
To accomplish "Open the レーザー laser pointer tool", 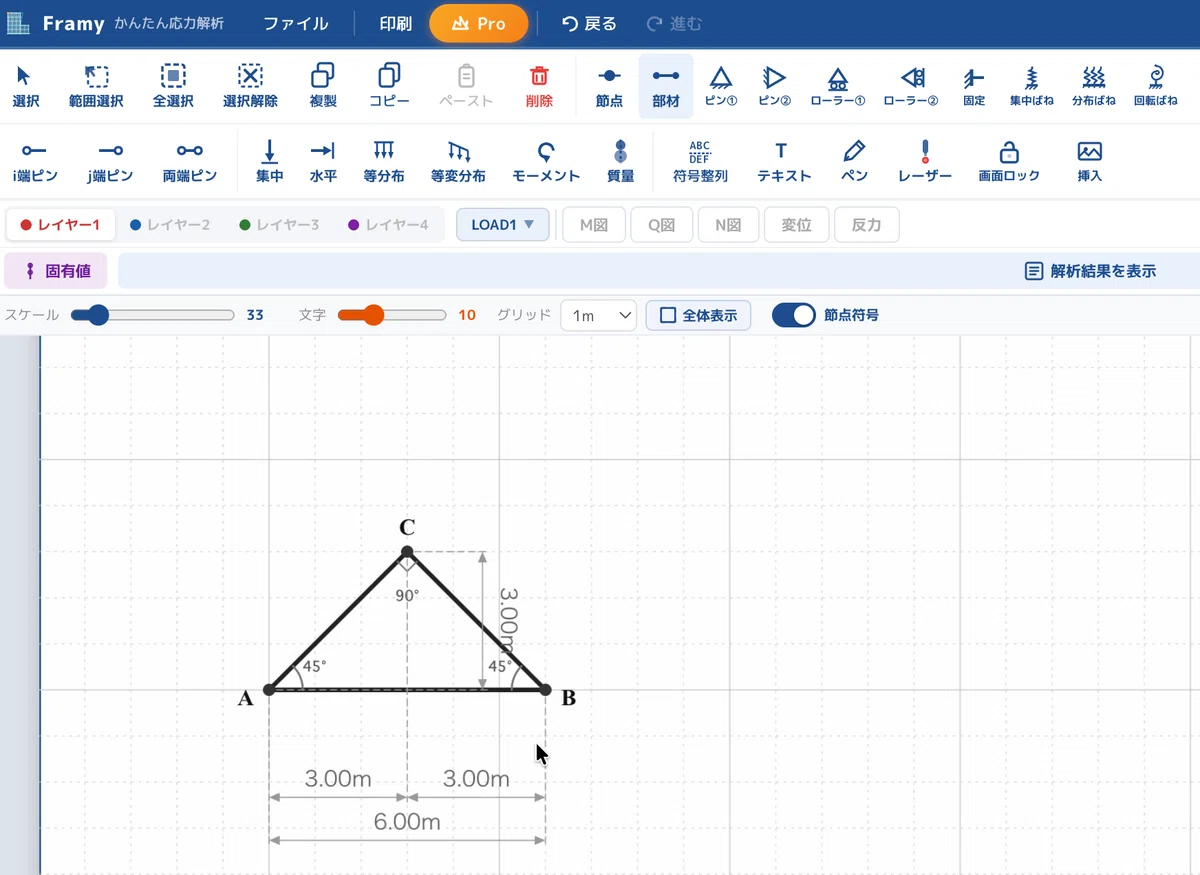I will 925,161.
